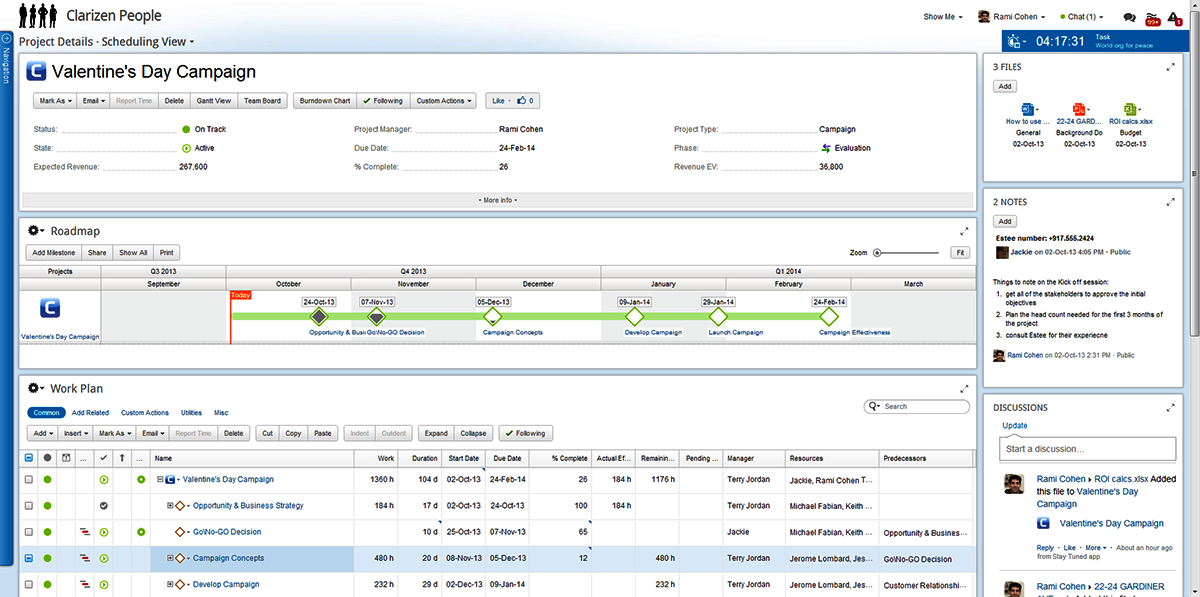This screenshot has height=597, width=1200.
Task: Select the Develop Campaign row checkbox
Action: tap(28, 584)
